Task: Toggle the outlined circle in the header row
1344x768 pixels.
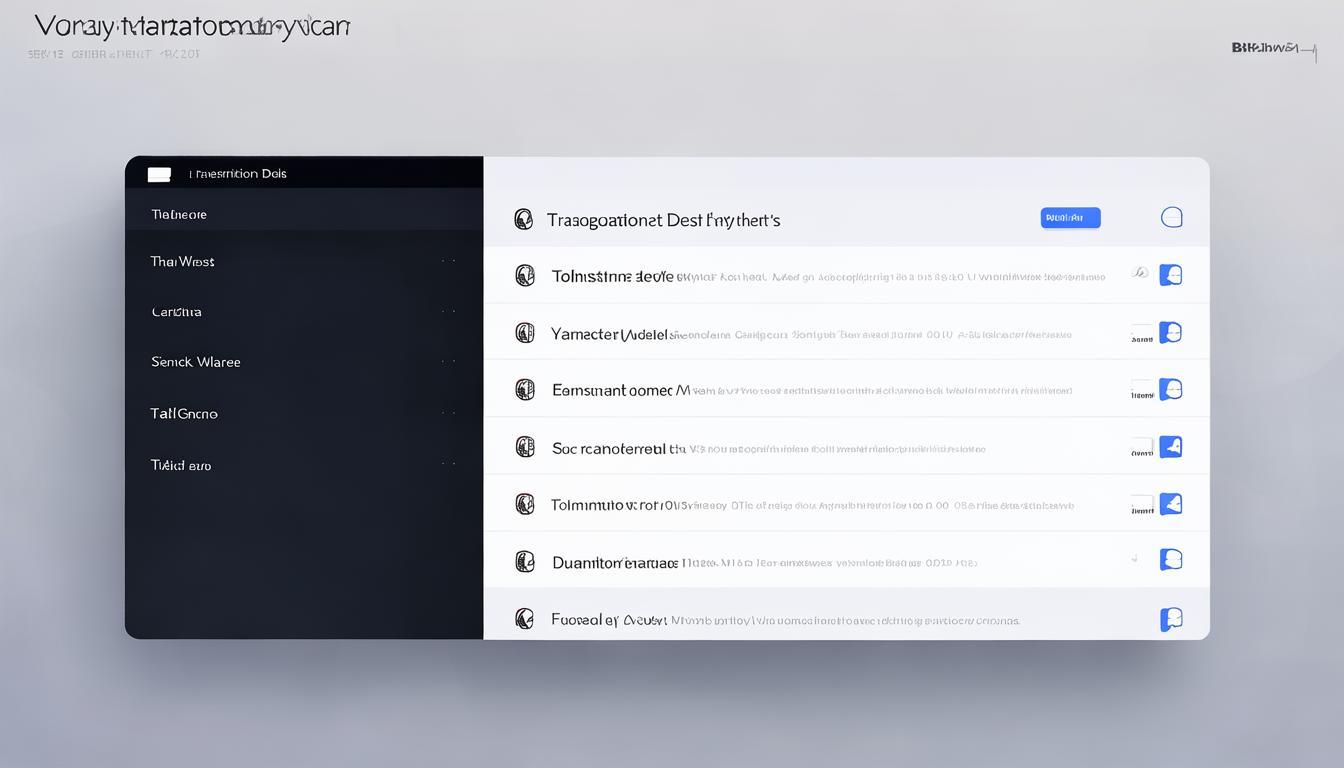Action: click(x=1171, y=217)
